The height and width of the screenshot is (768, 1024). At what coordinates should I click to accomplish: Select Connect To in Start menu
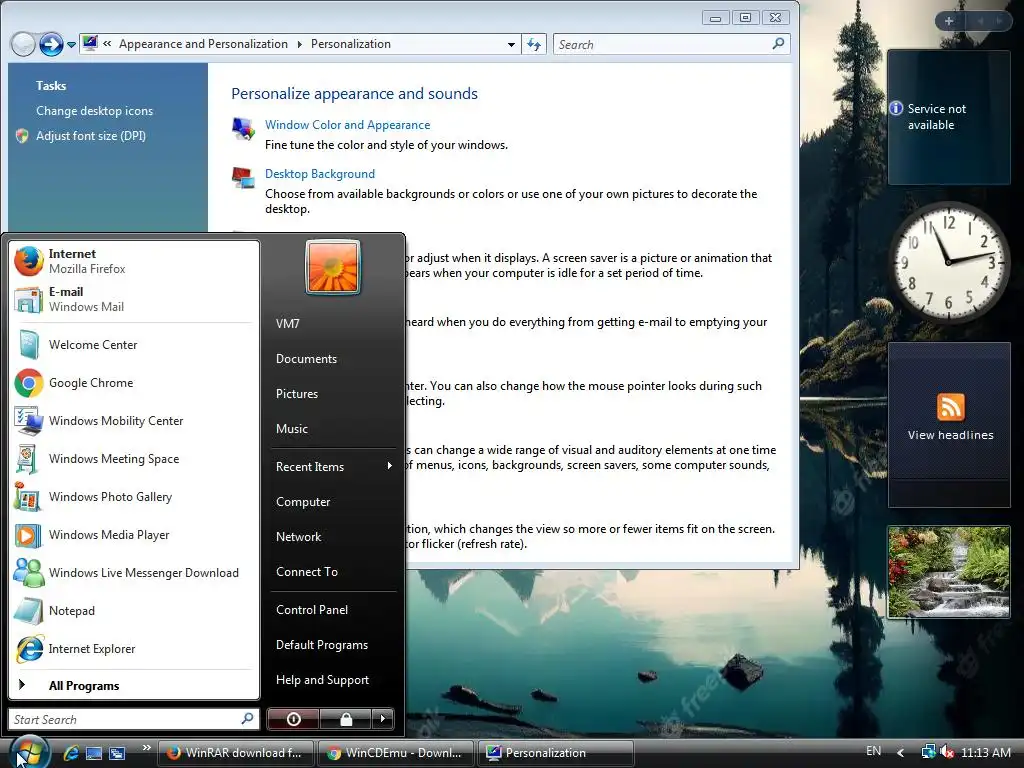(x=332, y=571)
